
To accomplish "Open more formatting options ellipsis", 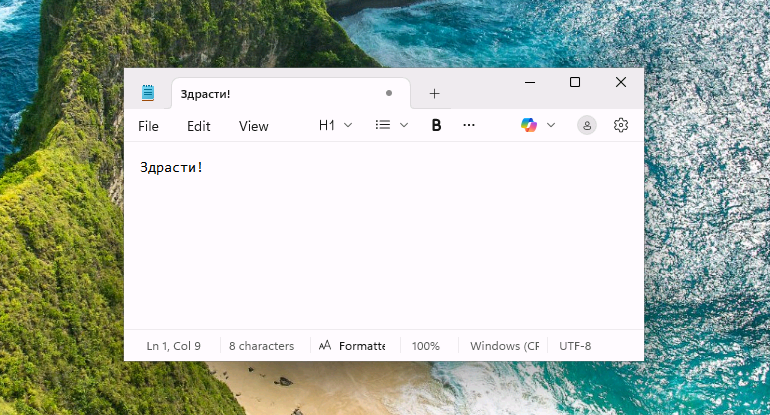I will pos(469,125).
